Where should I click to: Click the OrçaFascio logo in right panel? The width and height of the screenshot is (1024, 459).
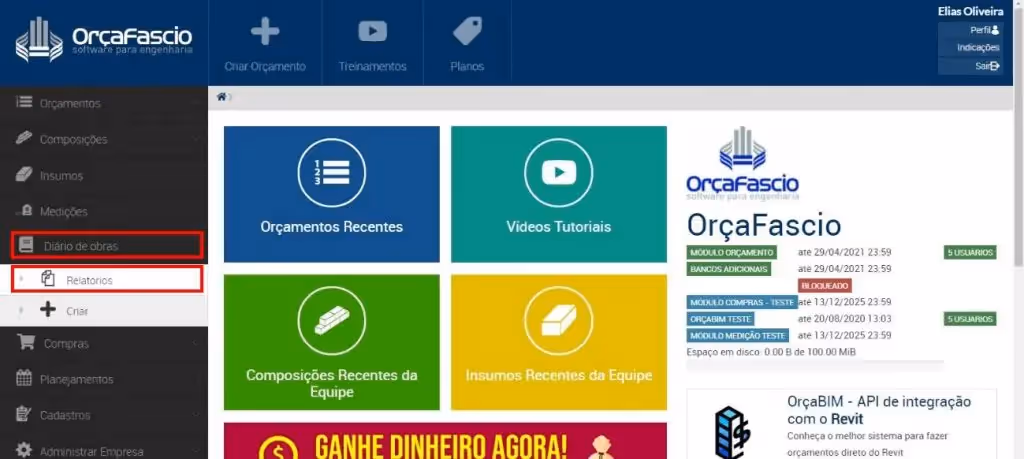(x=743, y=164)
